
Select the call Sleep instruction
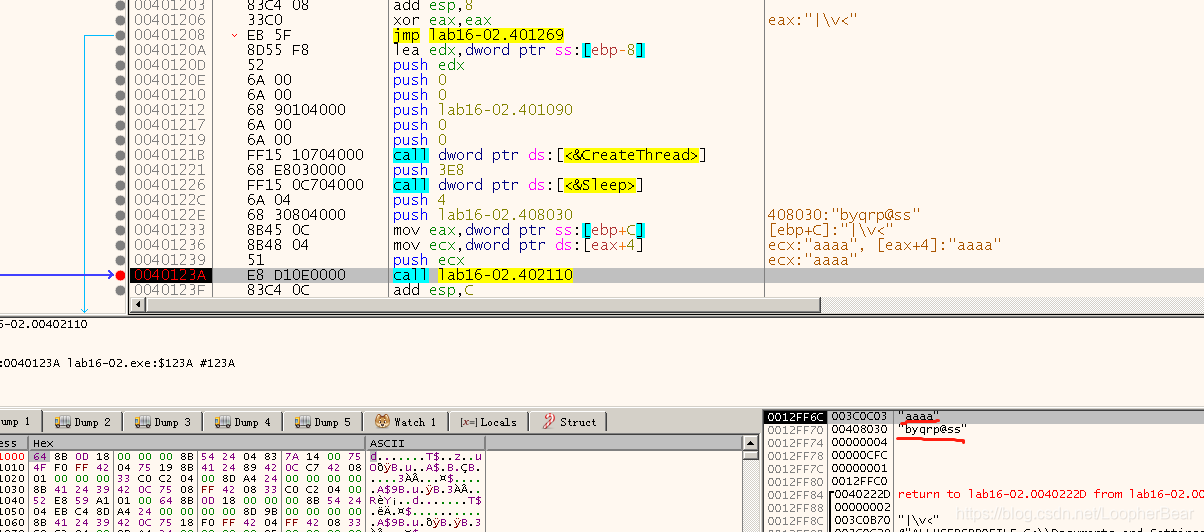click(x=517, y=185)
